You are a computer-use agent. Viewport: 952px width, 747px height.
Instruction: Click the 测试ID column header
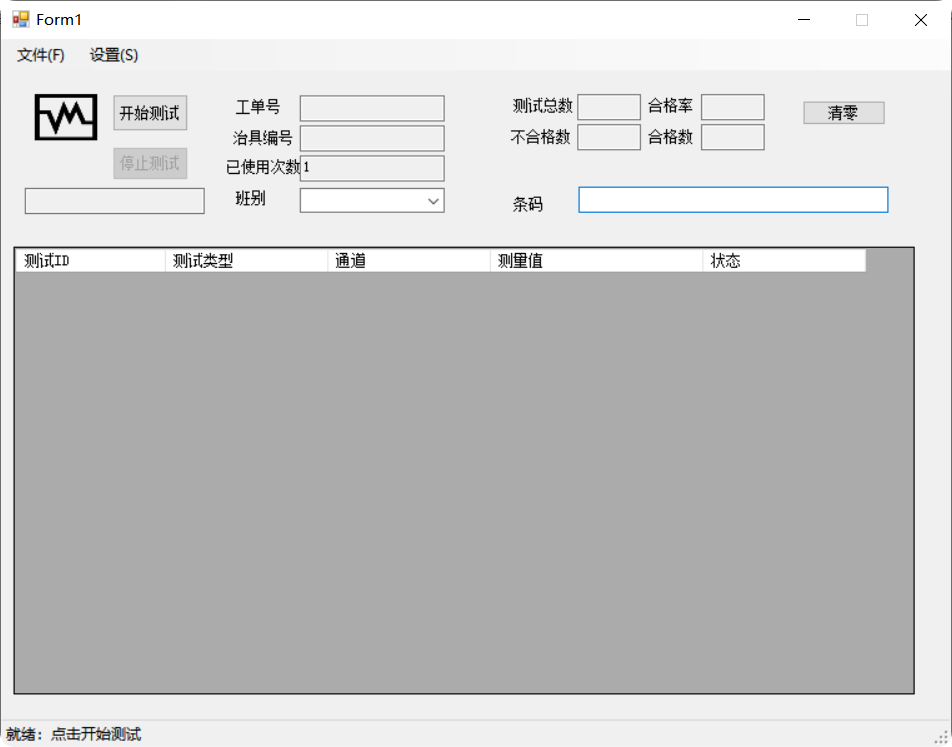point(88,260)
